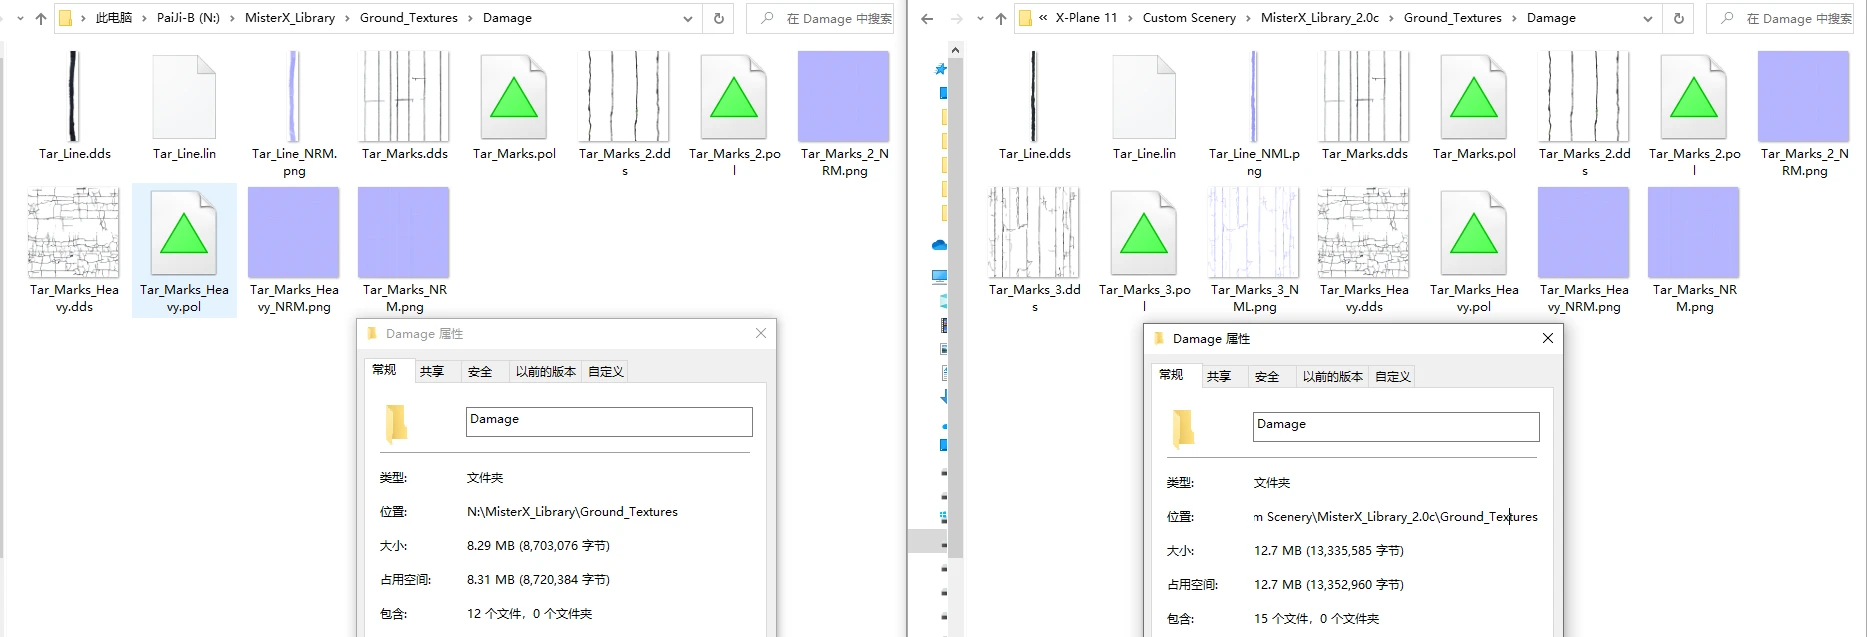The image size is (1867, 637).
Task: Navigate to 此电脑 breadcrumb
Action: (x=114, y=18)
